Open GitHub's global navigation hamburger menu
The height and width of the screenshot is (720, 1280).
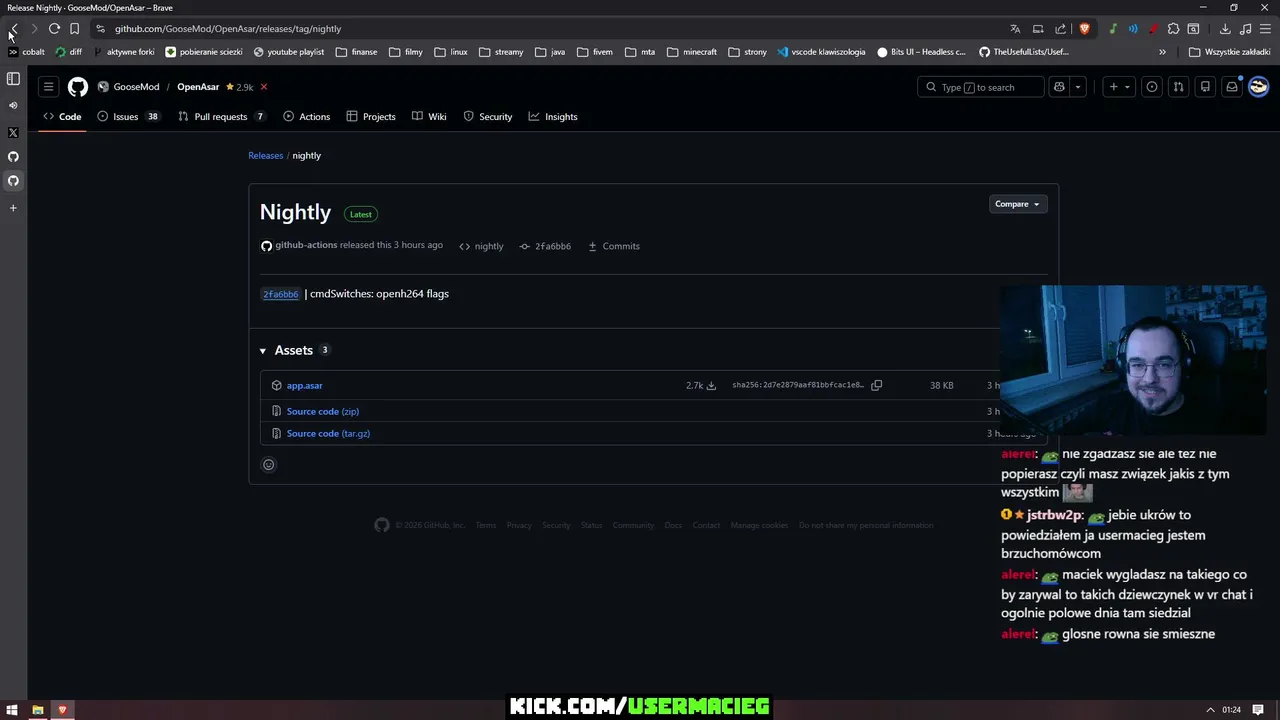pos(48,87)
